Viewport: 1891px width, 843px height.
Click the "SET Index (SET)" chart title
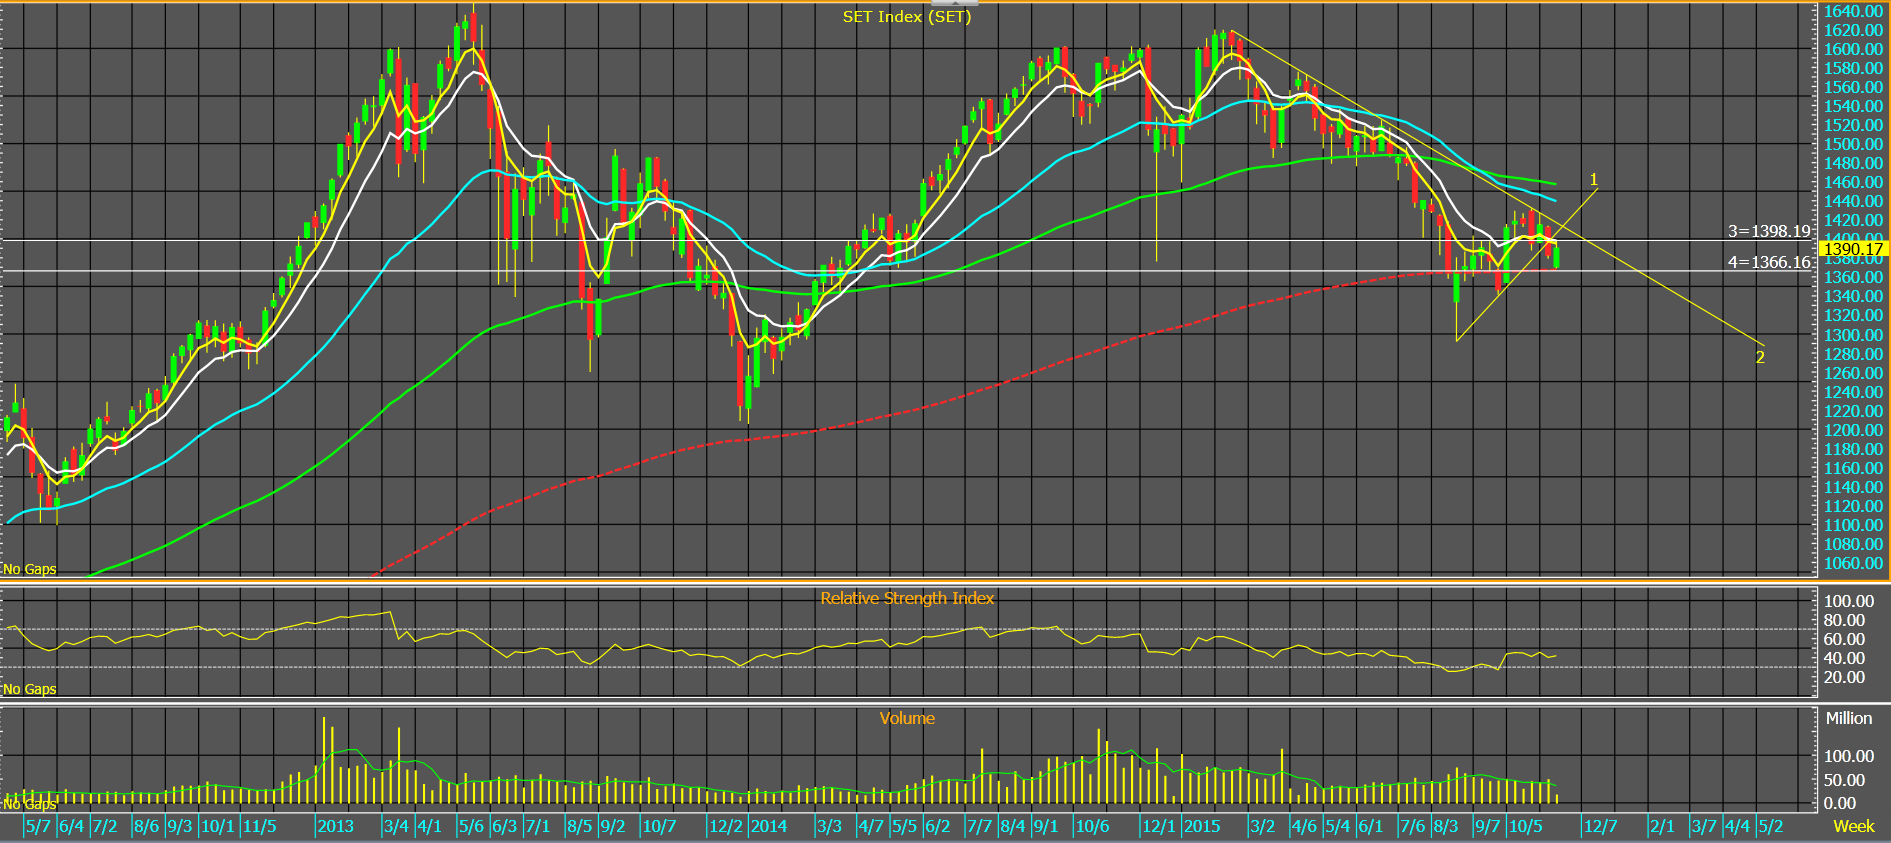pyautogui.click(x=906, y=16)
